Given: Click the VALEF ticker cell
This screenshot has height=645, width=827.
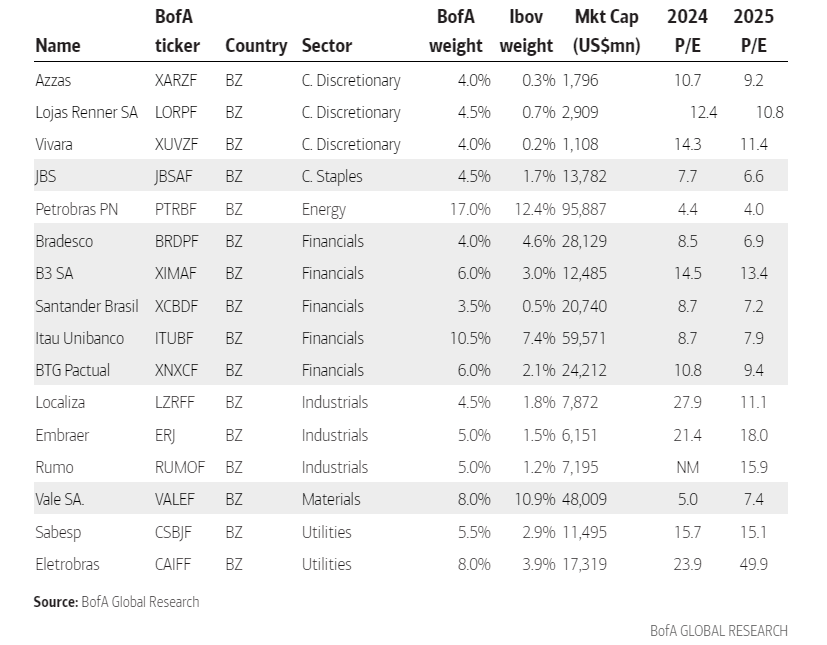Looking at the screenshot, I should [x=177, y=499].
